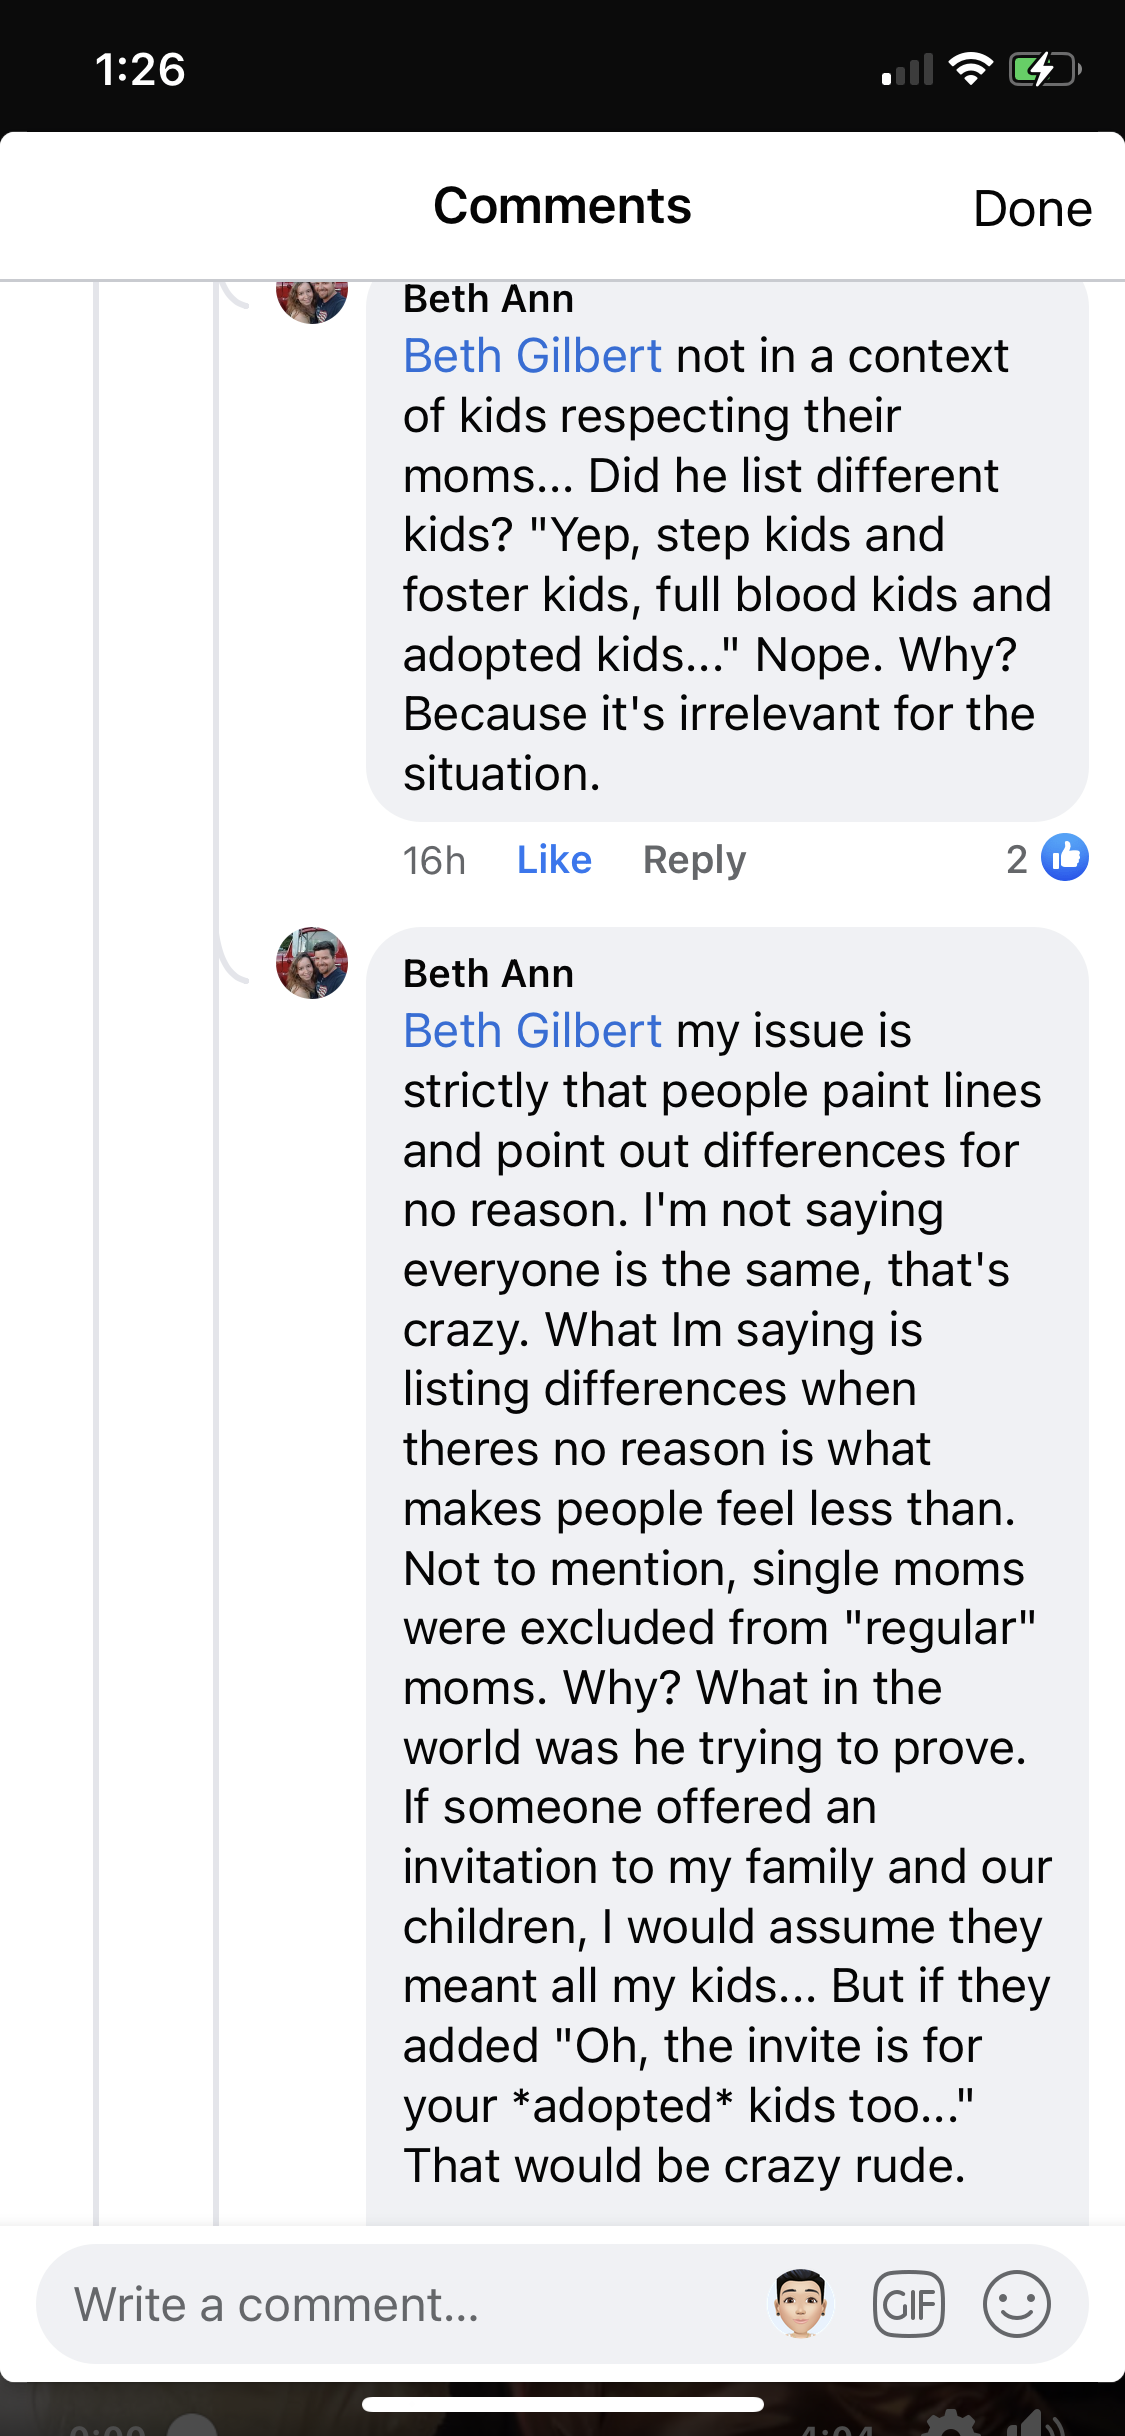Screen dimensions: 1125x2436
Task: Reply to the 16h-old comment
Action: pos(694,860)
